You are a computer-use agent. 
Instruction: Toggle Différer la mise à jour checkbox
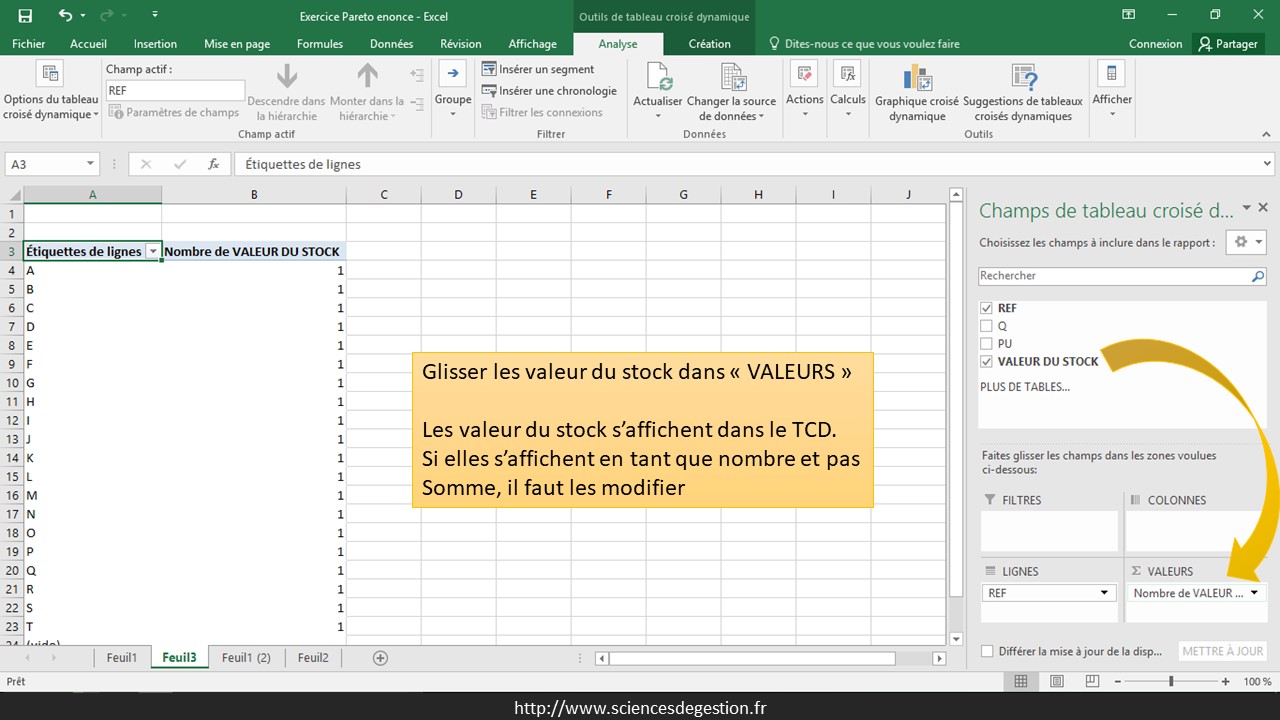click(988, 651)
